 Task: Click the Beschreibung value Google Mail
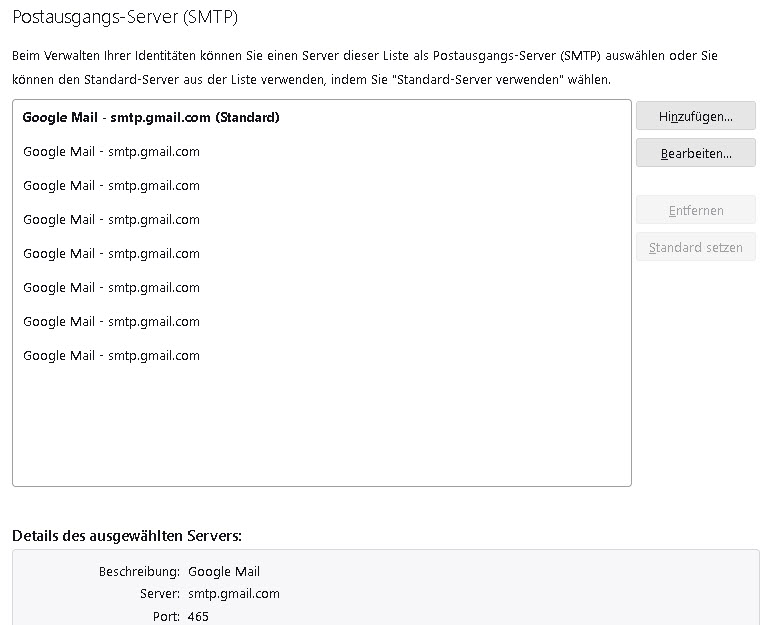pos(224,571)
